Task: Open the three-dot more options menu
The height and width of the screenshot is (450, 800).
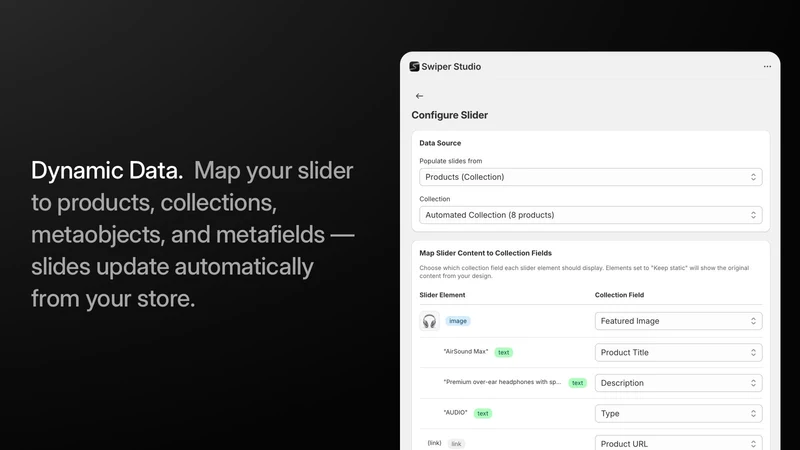Action: (x=767, y=66)
